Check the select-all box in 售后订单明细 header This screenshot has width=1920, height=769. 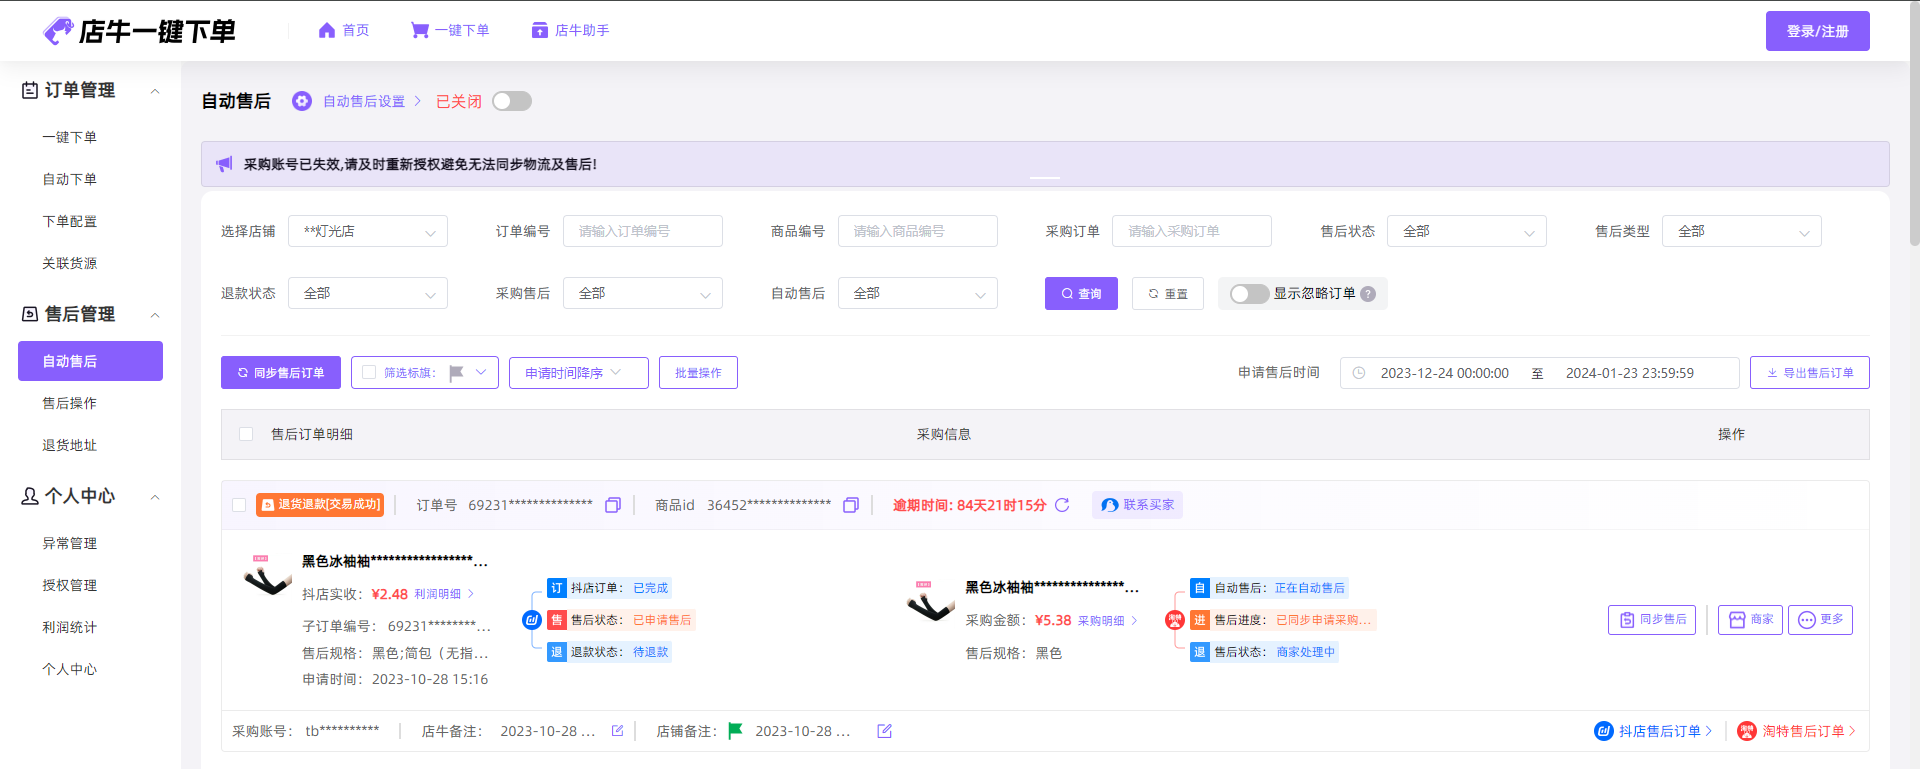tap(246, 434)
